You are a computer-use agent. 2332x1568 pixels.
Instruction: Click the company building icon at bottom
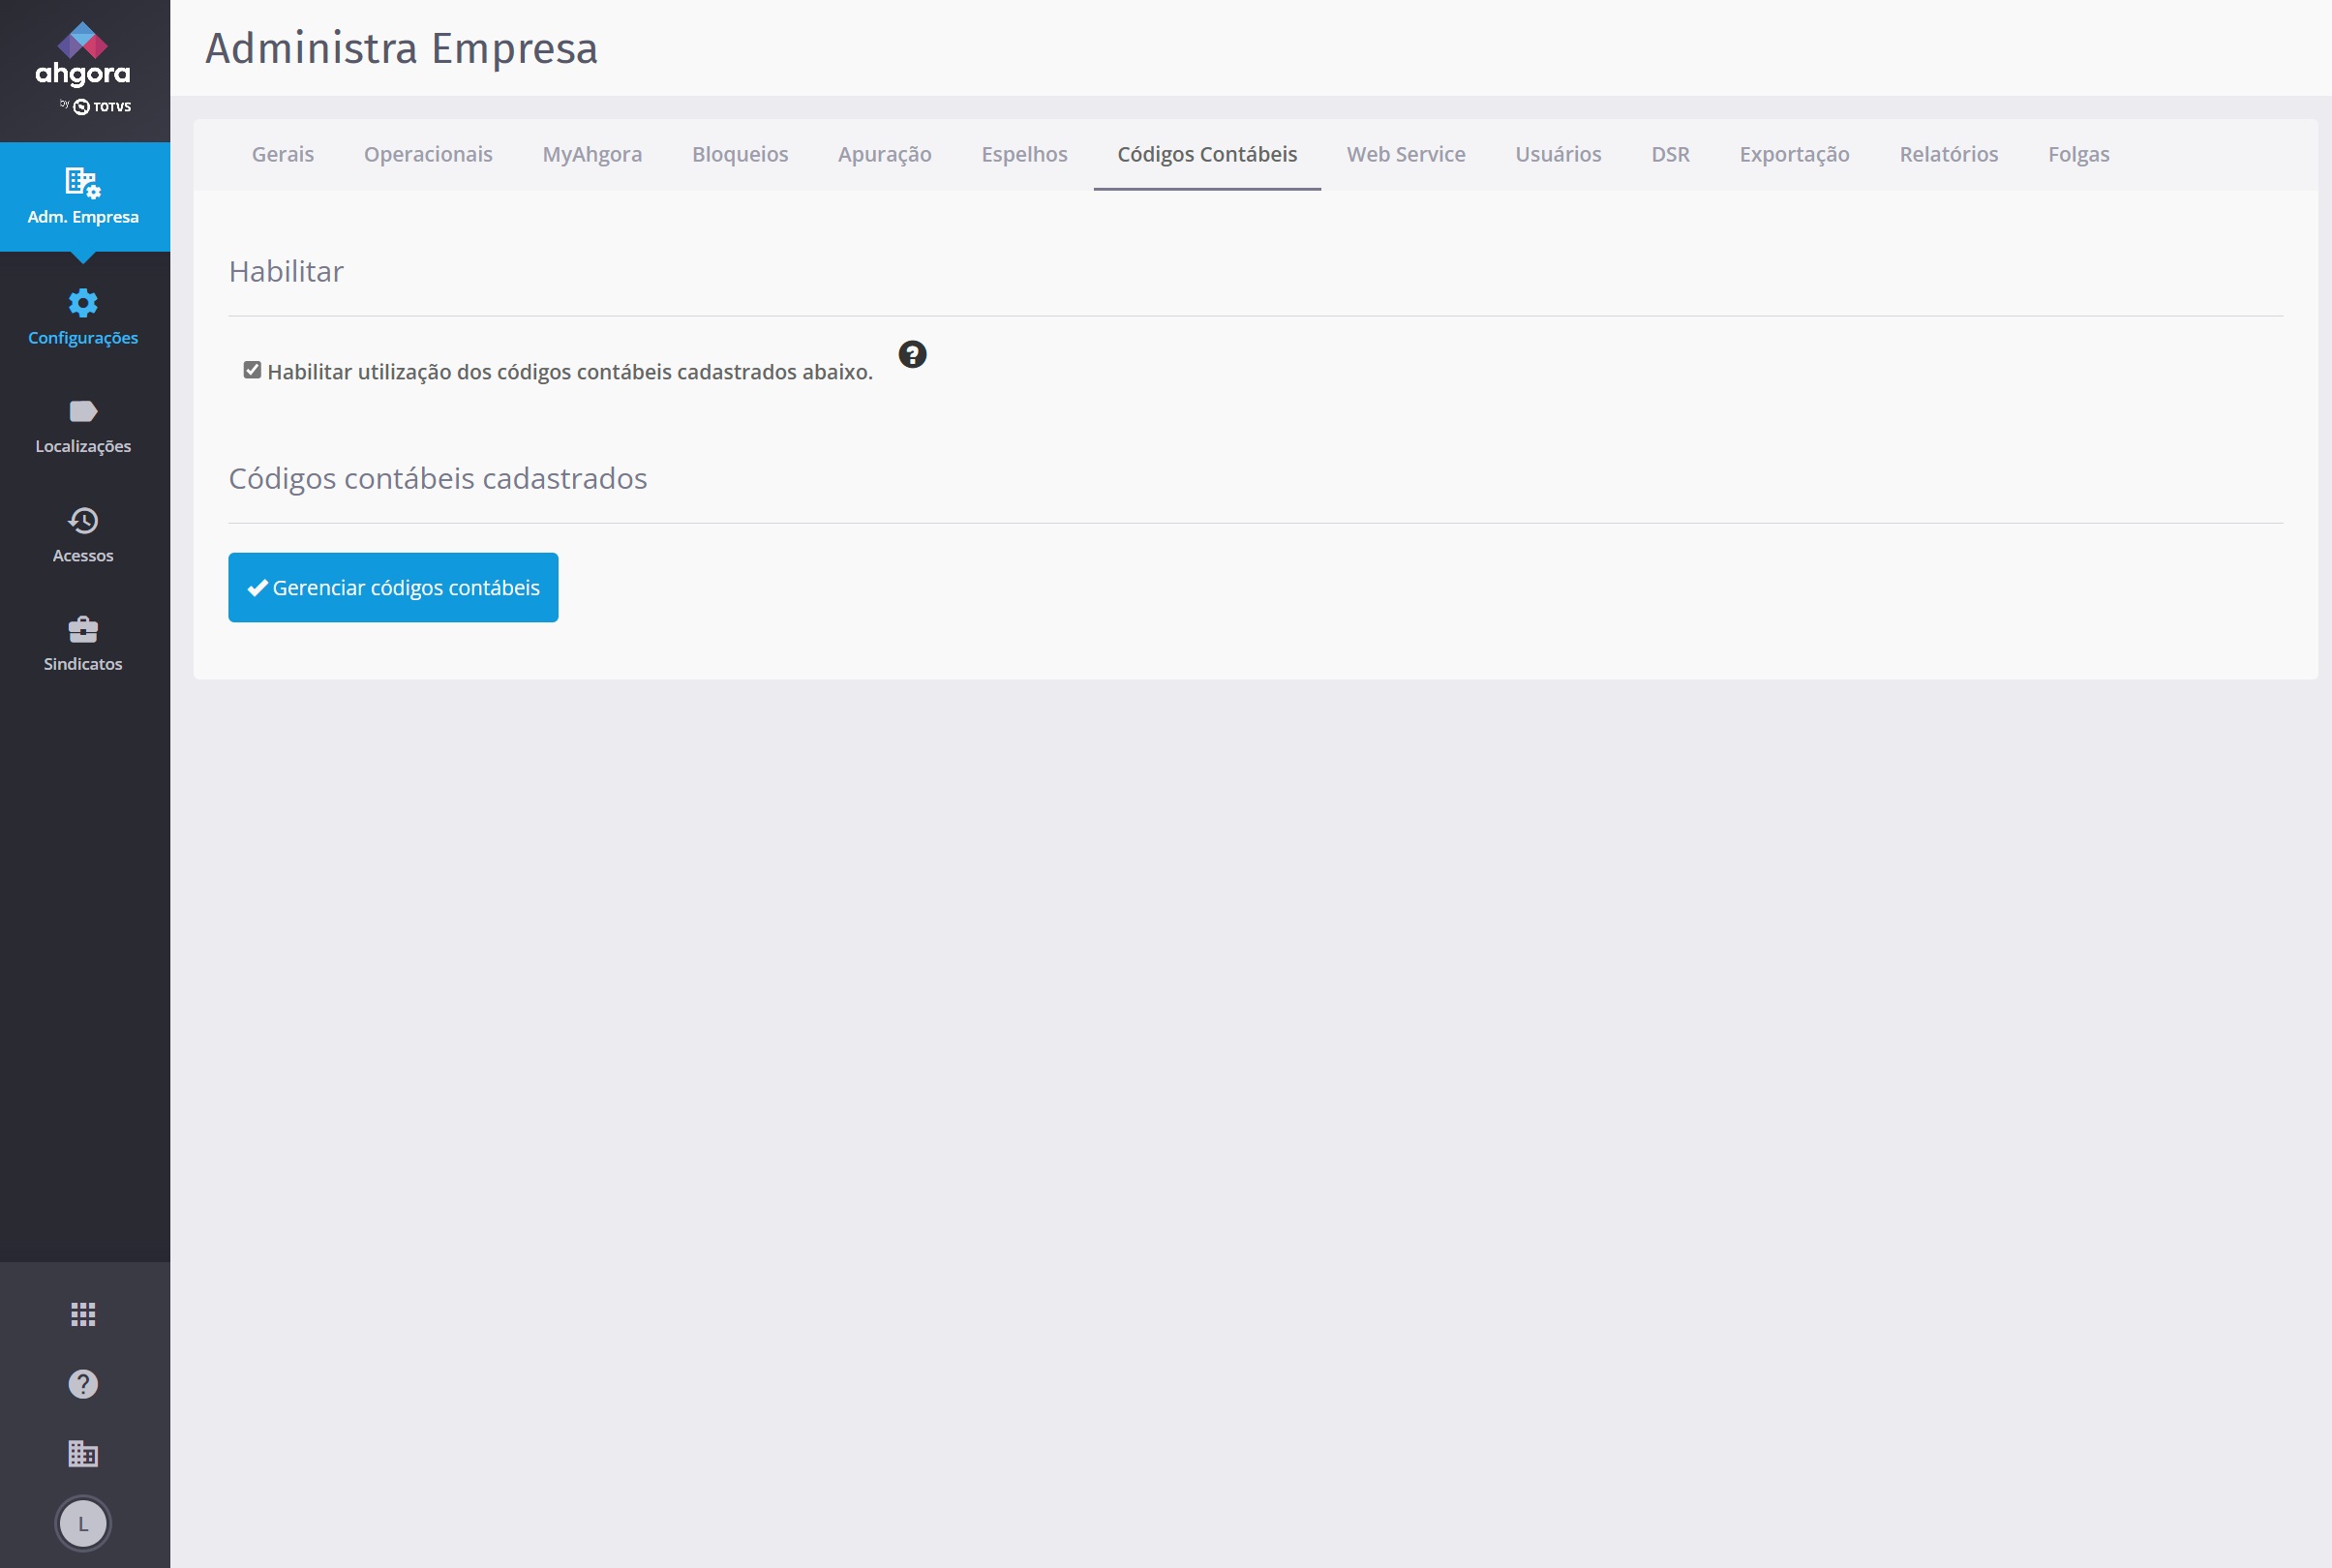click(x=83, y=1454)
